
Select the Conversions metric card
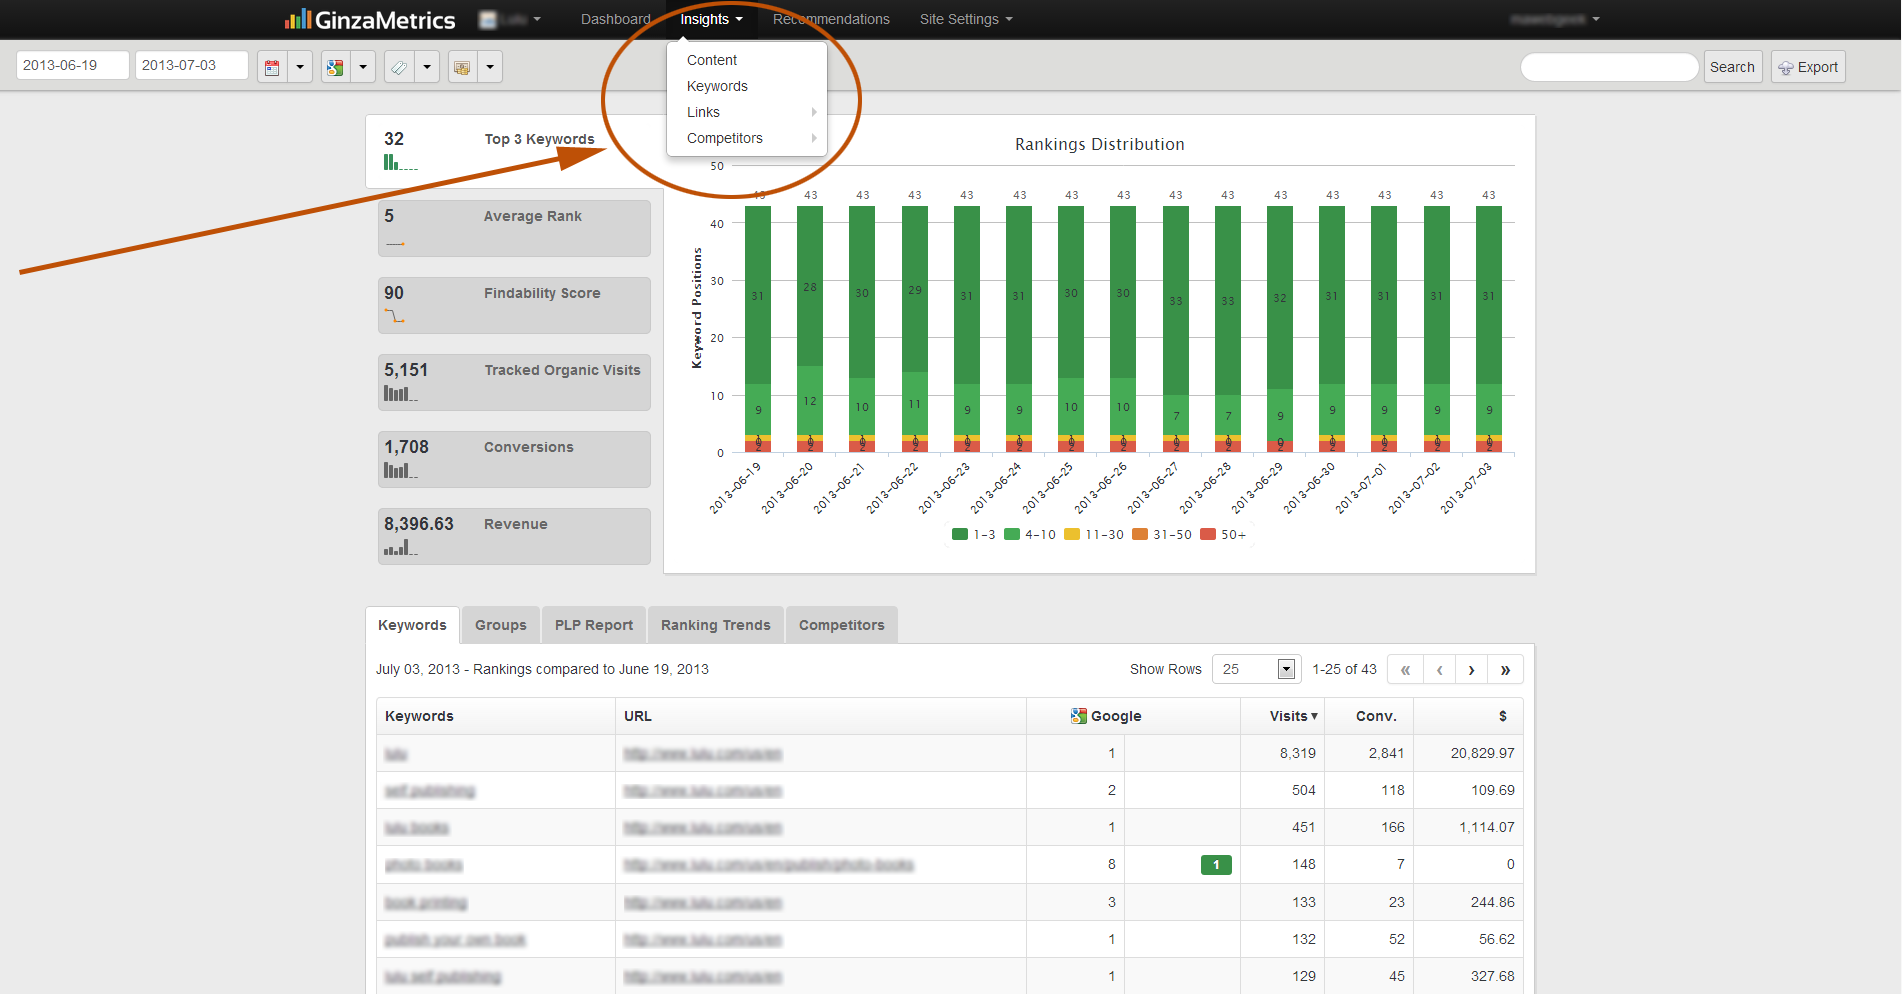point(514,459)
